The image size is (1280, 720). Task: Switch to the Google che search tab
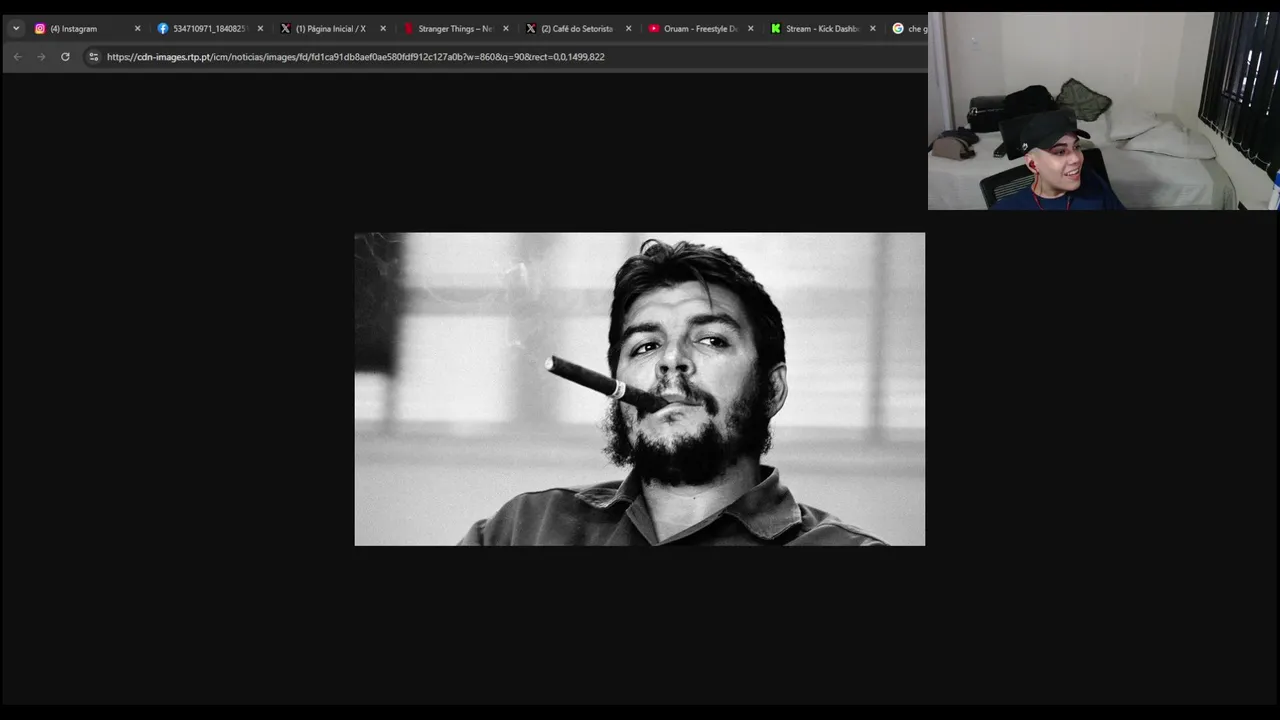click(908, 29)
